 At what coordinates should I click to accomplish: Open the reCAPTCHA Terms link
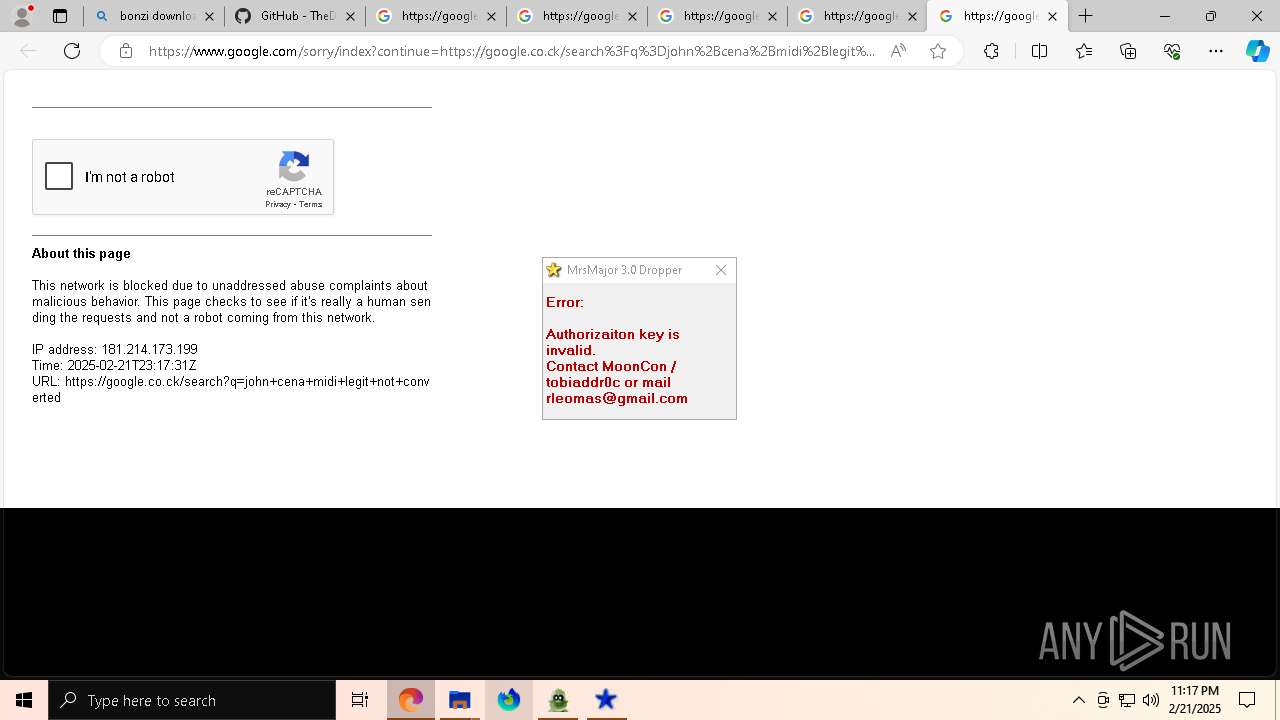[x=310, y=204]
